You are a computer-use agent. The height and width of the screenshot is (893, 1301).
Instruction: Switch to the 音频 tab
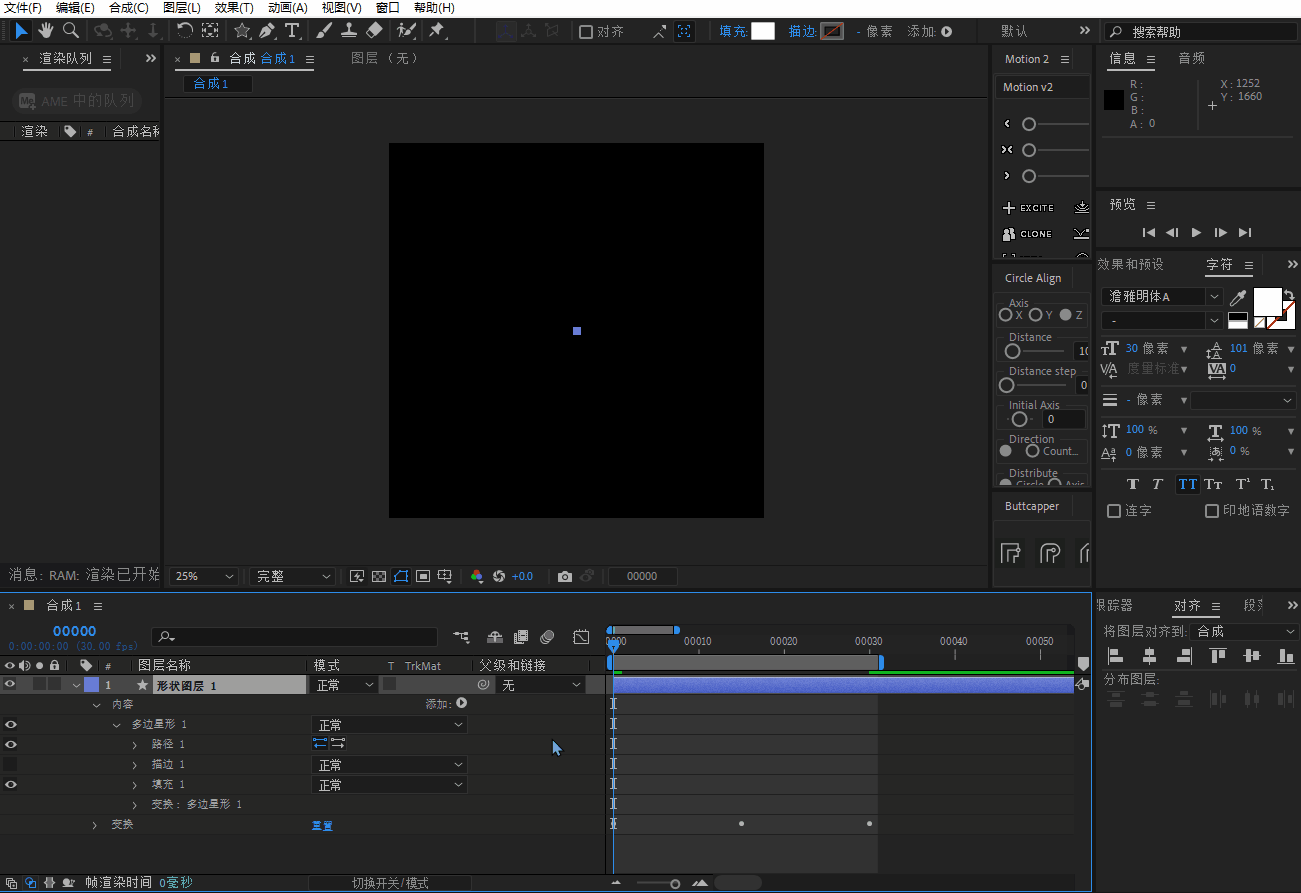pyautogui.click(x=1191, y=59)
